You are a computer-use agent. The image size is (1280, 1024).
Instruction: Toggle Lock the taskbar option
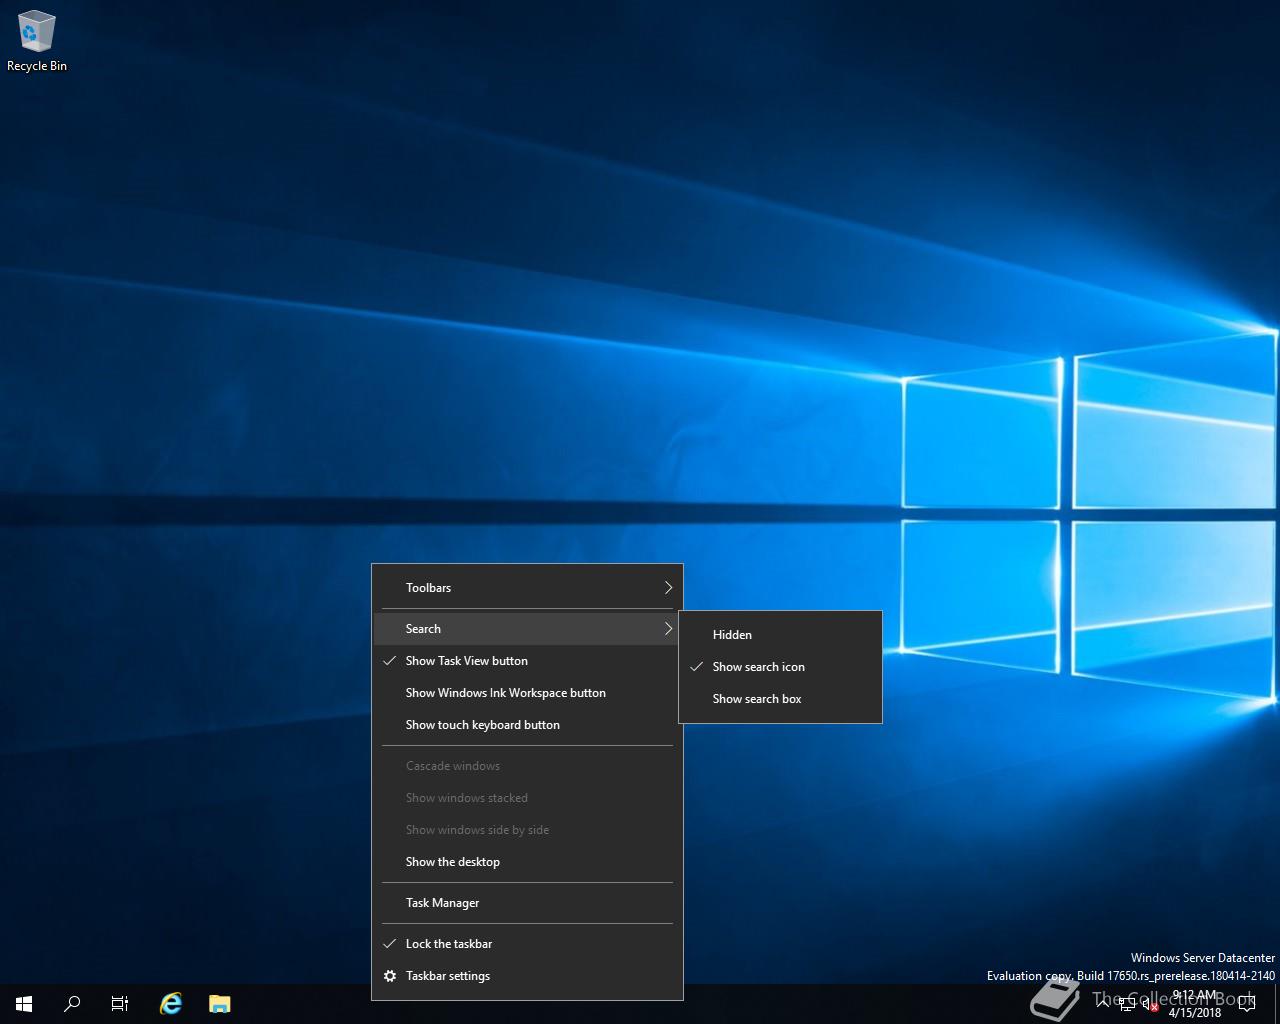[527, 944]
